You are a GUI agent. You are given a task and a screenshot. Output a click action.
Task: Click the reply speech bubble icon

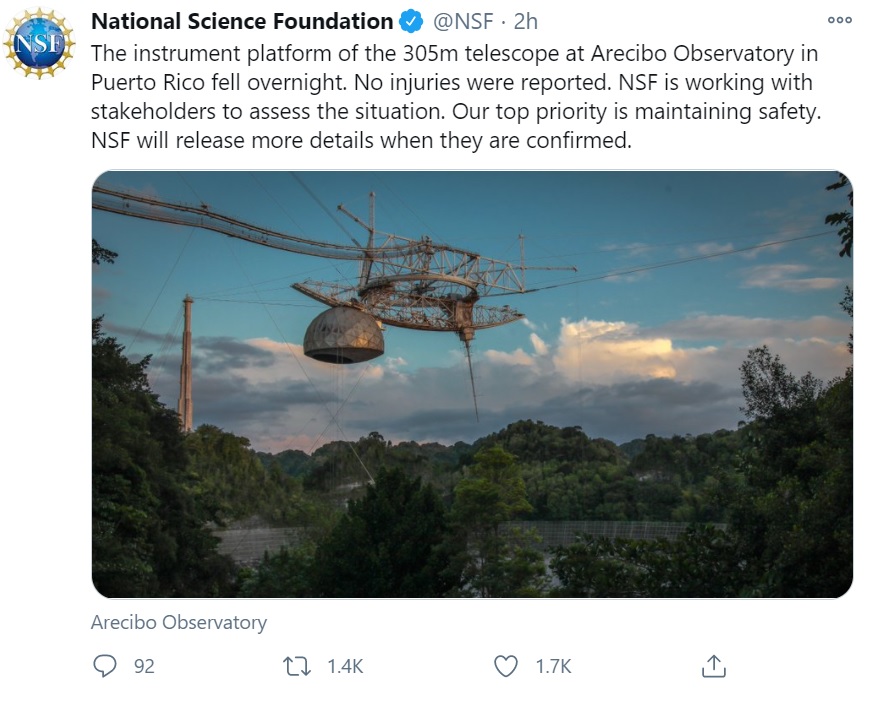pos(105,666)
